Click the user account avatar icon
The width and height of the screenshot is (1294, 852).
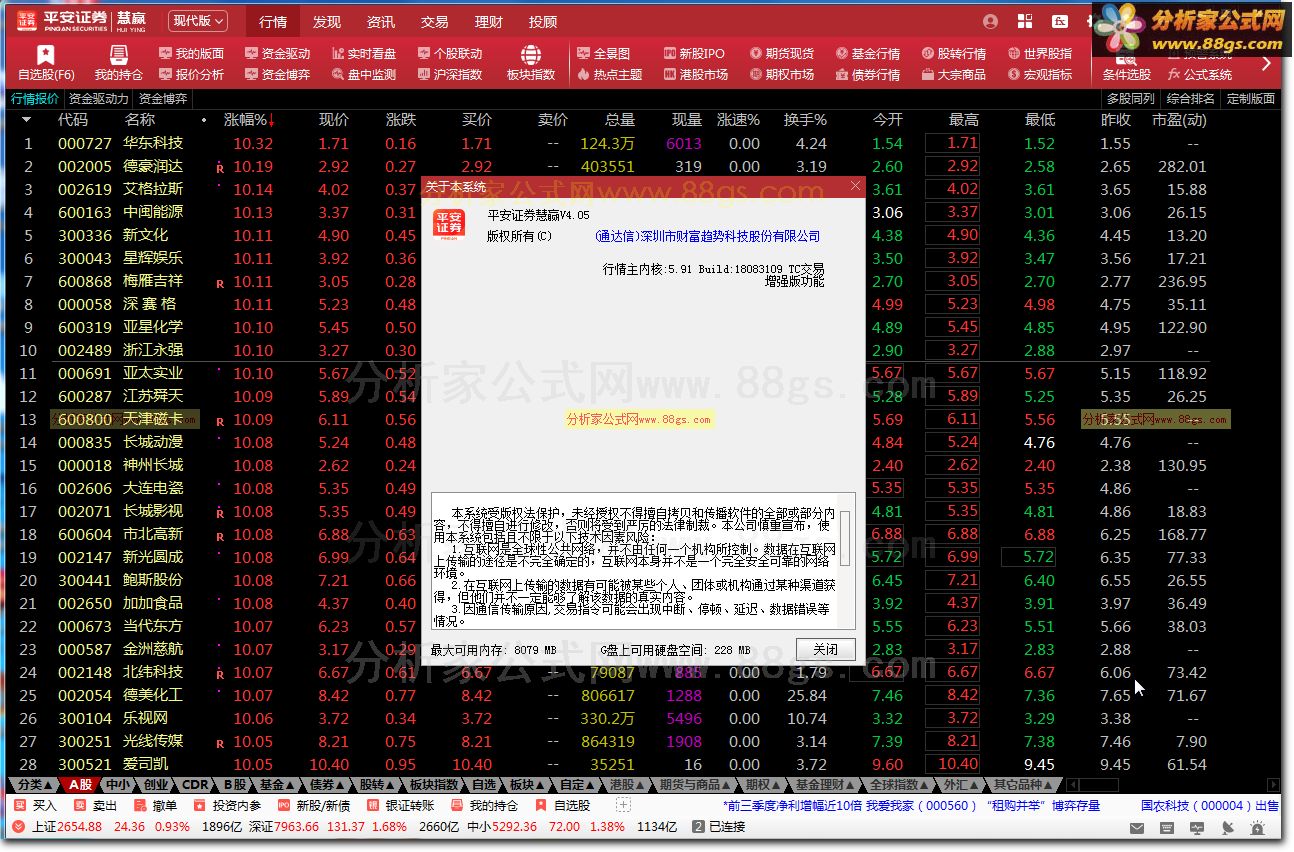(990, 21)
